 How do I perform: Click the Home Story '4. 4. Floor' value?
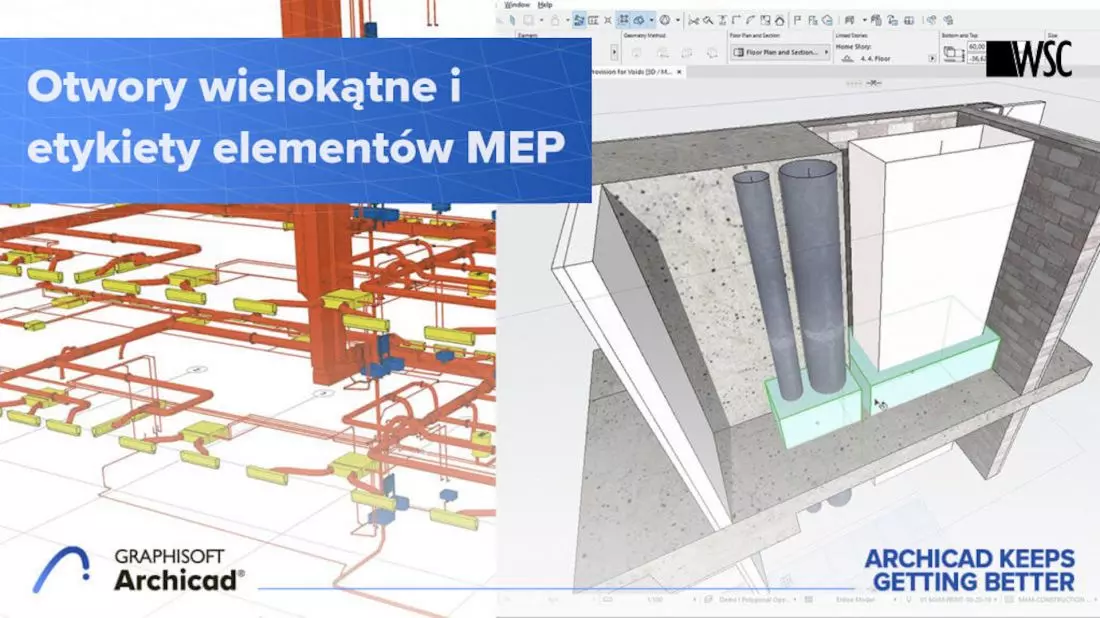876,59
